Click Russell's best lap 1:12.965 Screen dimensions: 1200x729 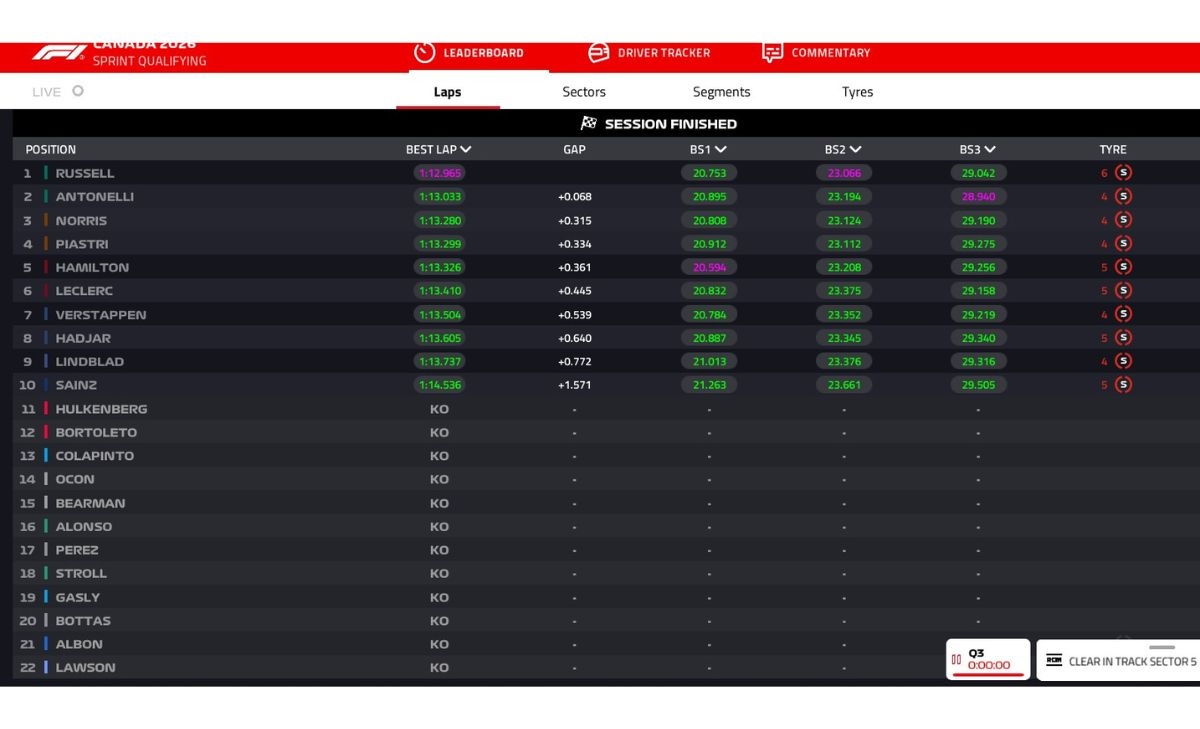point(439,173)
